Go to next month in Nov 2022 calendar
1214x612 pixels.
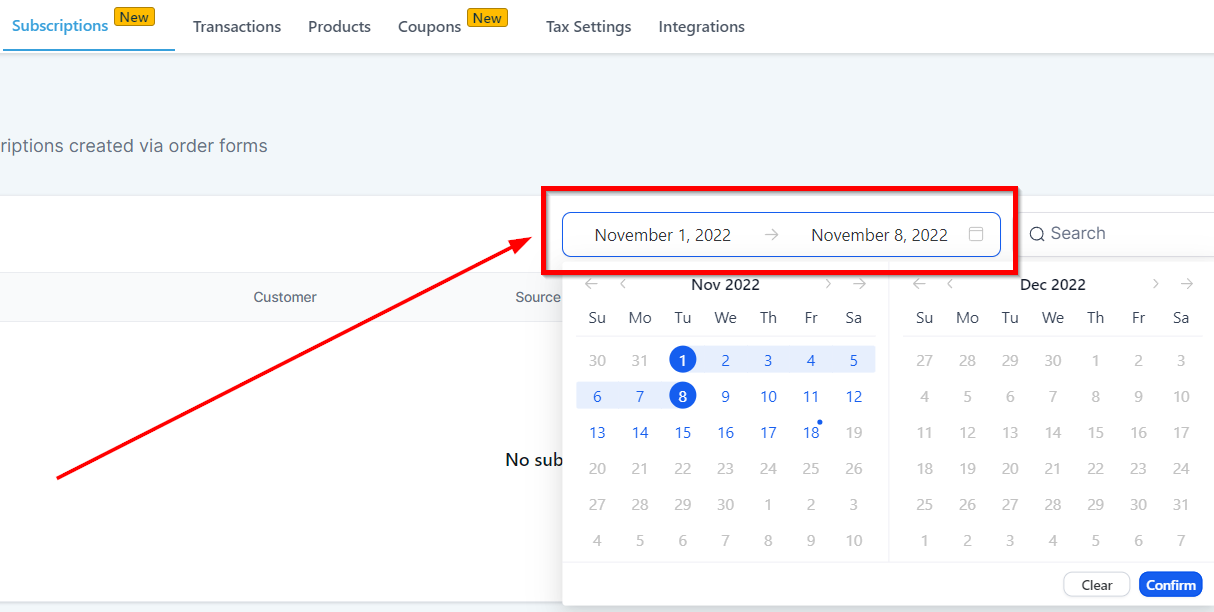click(827, 284)
